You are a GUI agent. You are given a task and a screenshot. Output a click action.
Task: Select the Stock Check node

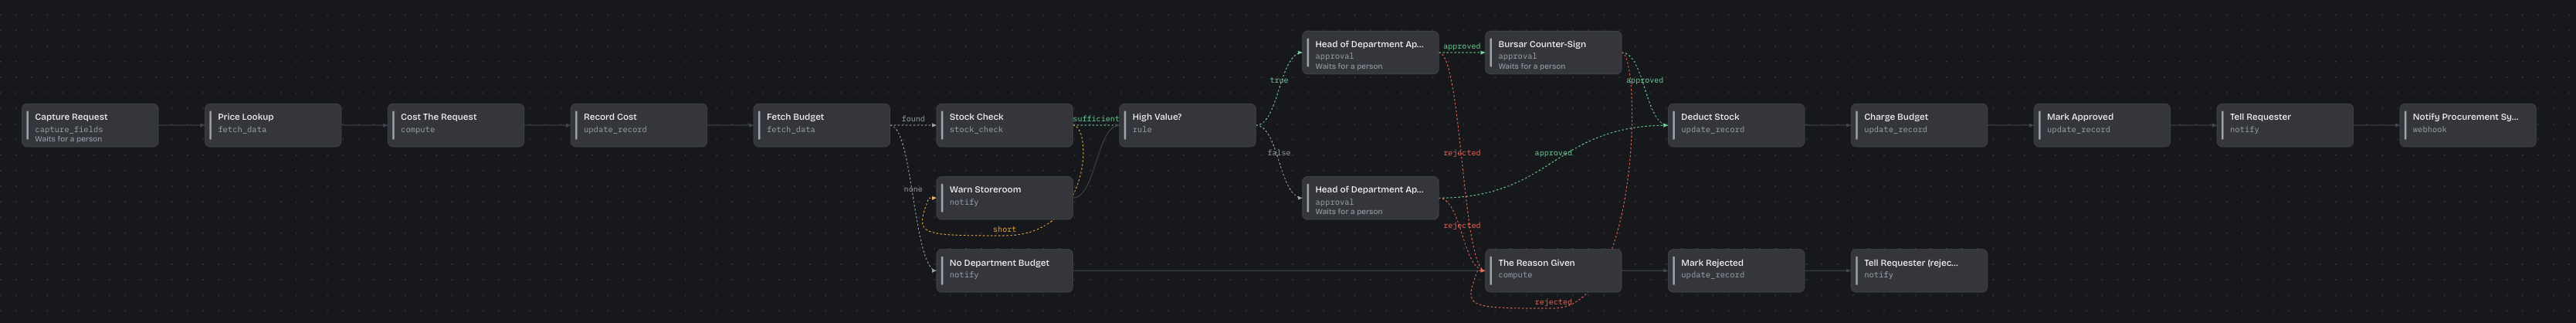1005,126
